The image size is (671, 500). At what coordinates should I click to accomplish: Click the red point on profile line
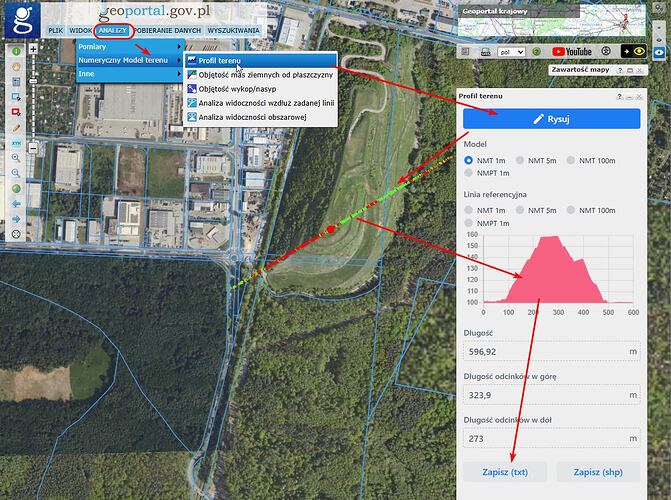click(x=330, y=229)
